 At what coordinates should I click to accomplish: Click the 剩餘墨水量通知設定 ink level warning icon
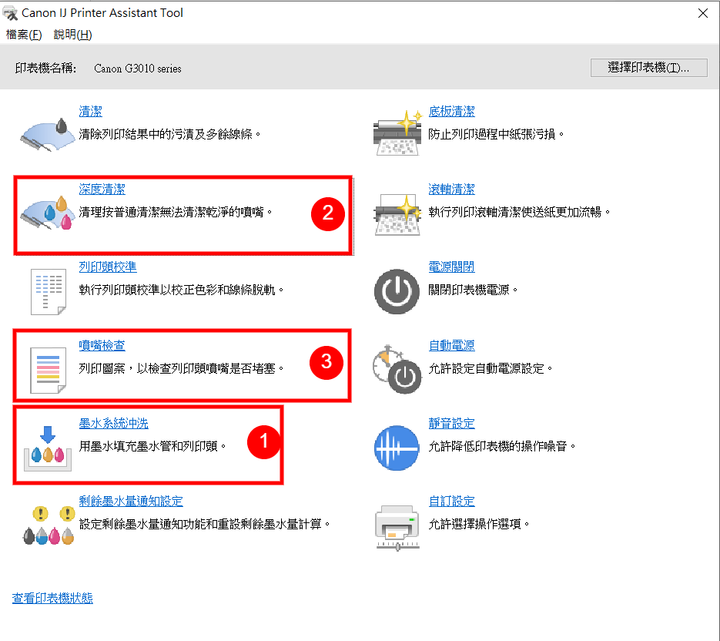pos(49,525)
